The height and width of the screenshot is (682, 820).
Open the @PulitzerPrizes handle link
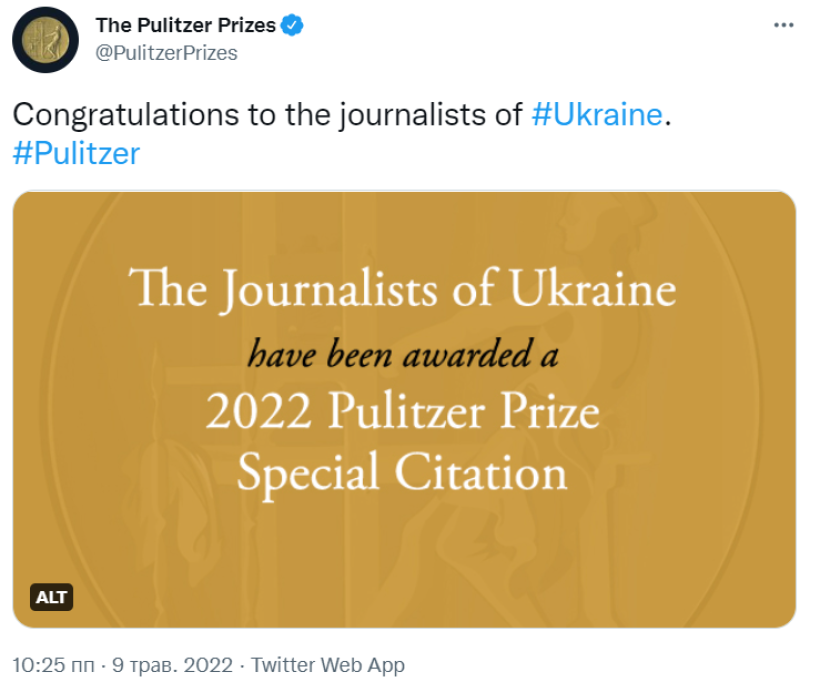(166, 53)
